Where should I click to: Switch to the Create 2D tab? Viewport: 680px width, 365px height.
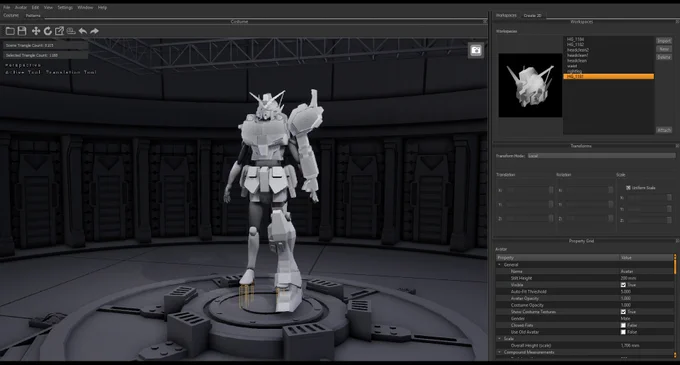pos(533,16)
